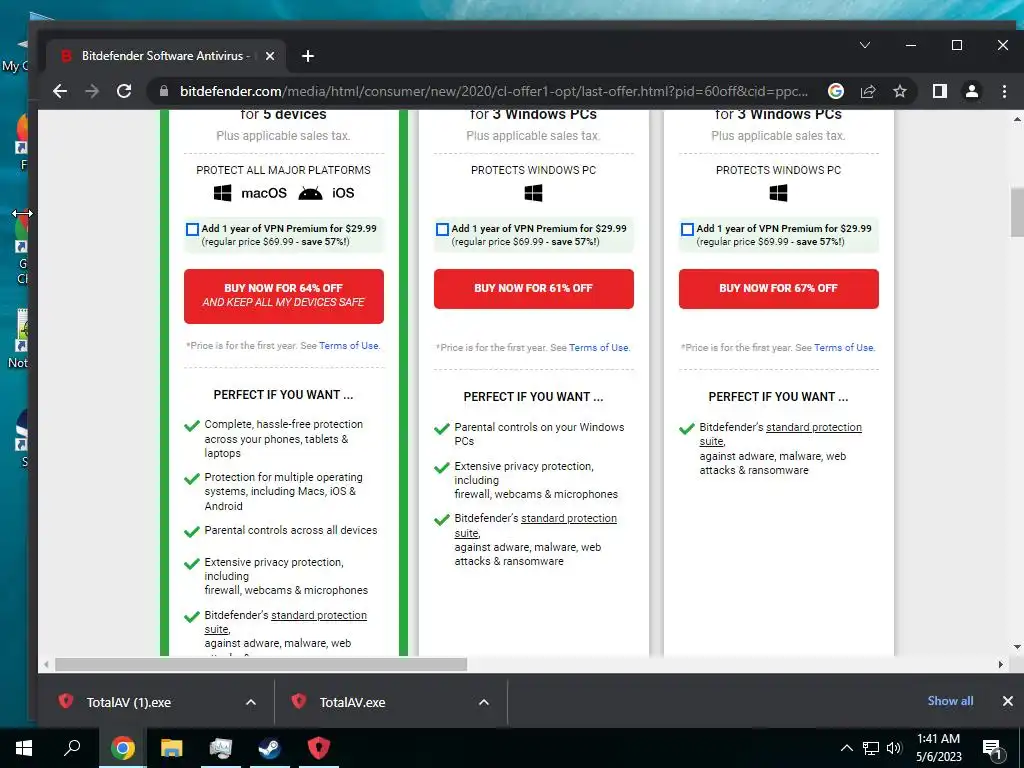Reload the Bitdefender page
The image size is (1024, 768).
tap(124, 91)
